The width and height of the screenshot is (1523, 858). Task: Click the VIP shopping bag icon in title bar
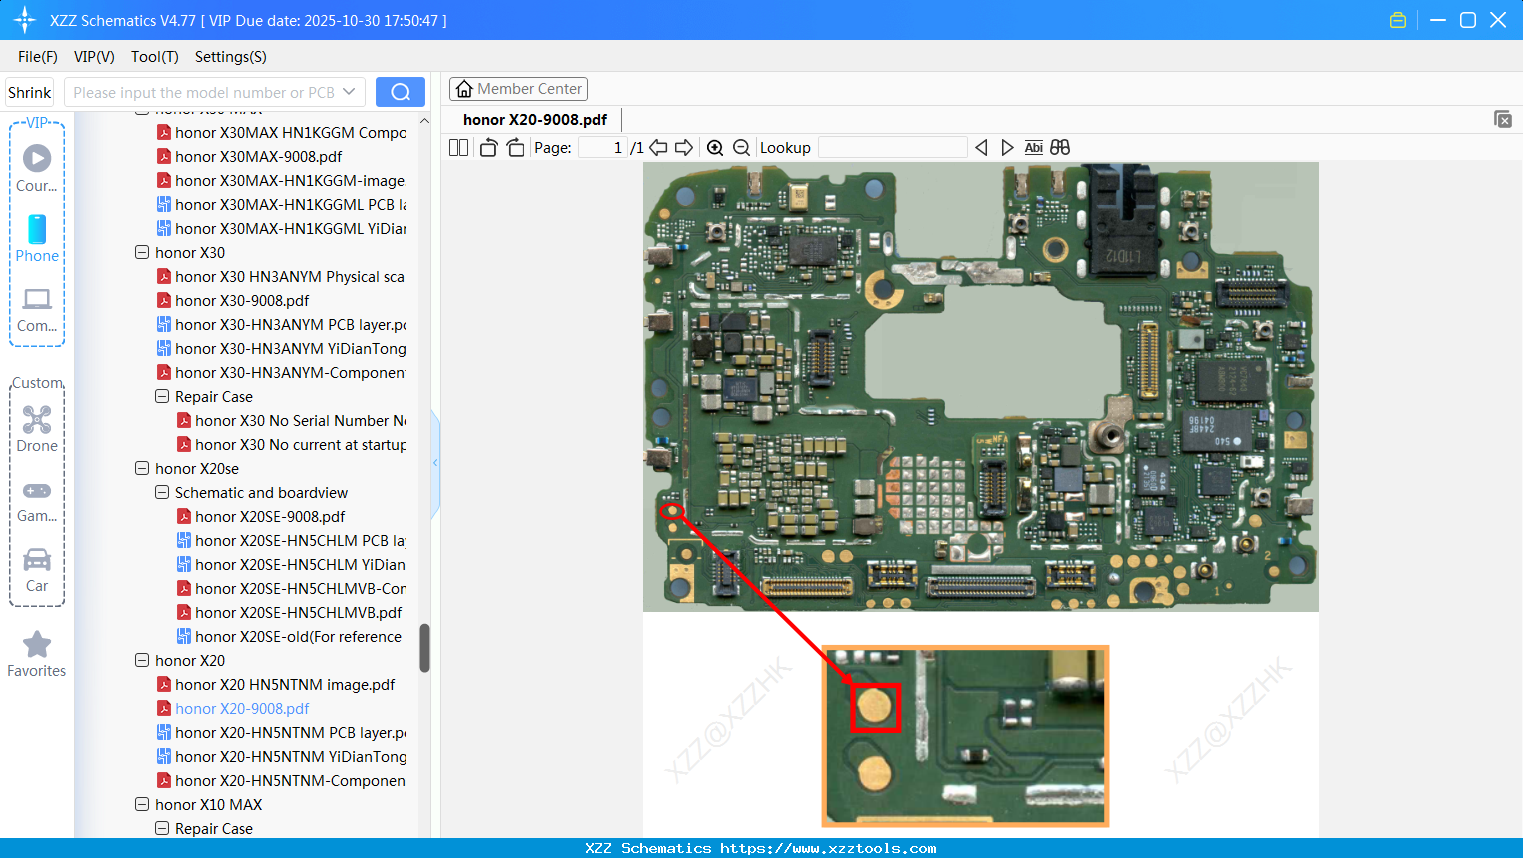click(x=1398, y=20)
